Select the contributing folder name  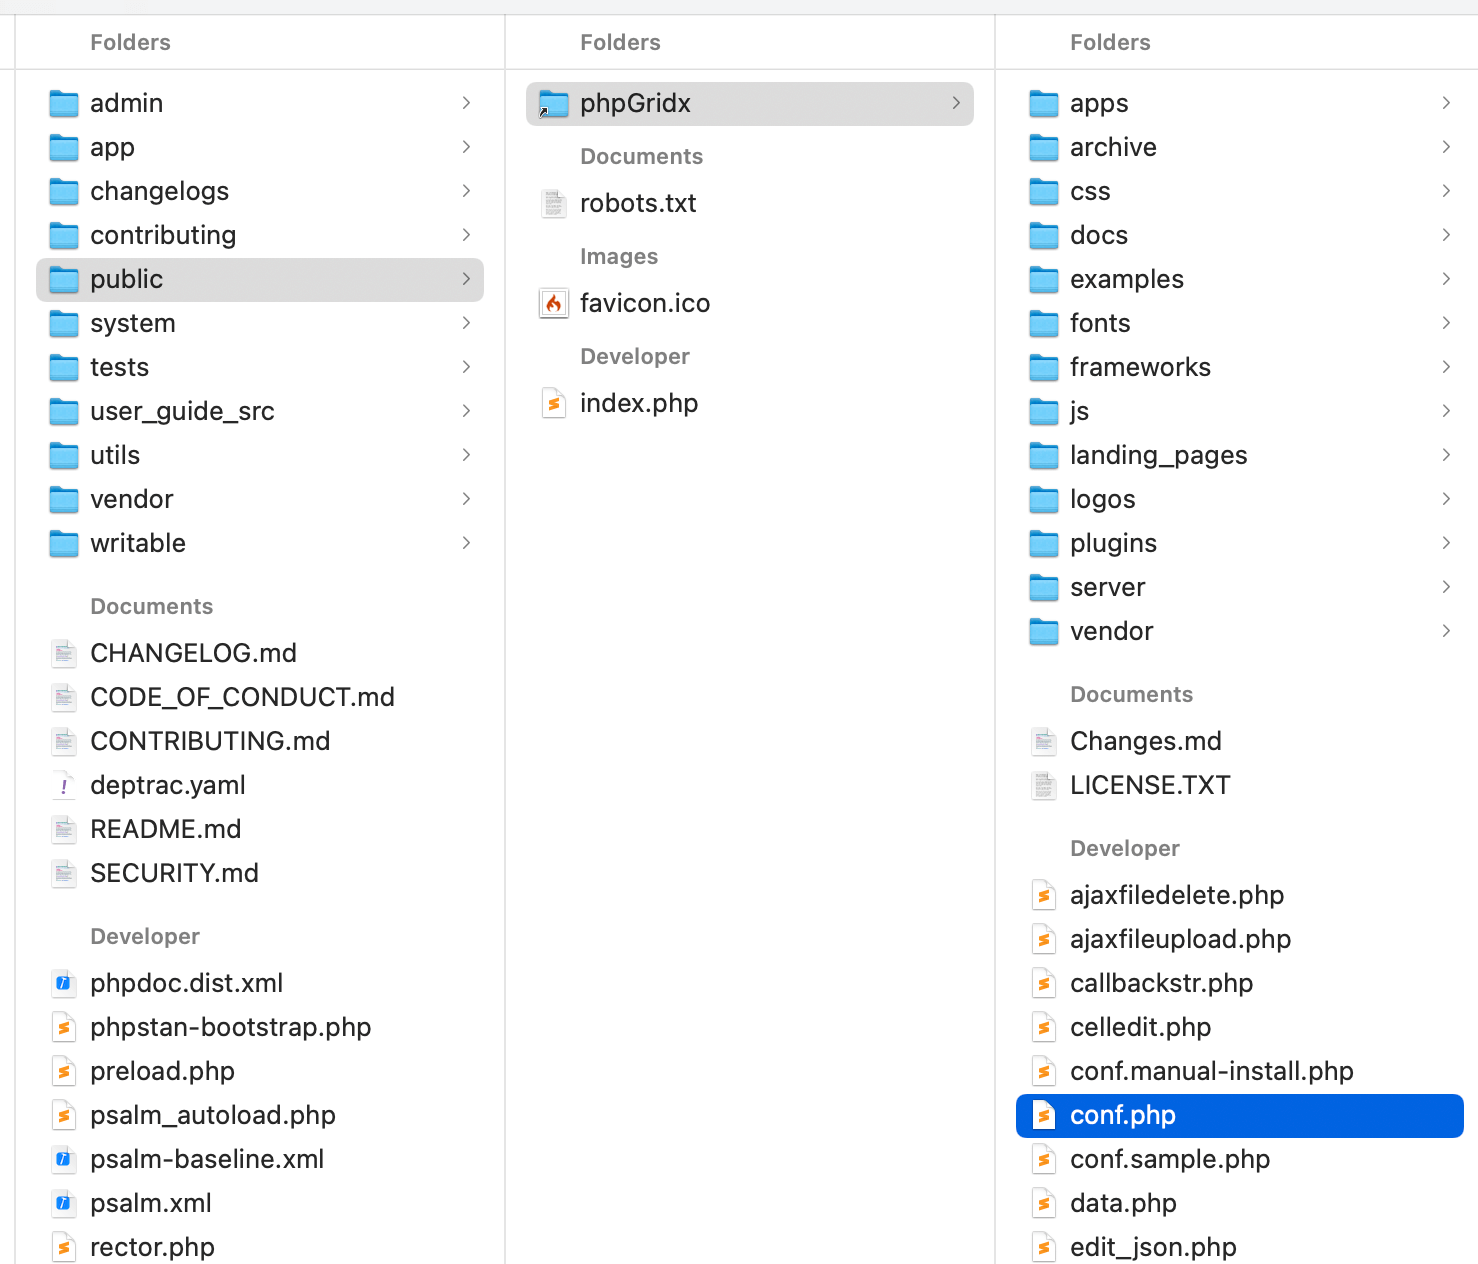coord(163,235)
